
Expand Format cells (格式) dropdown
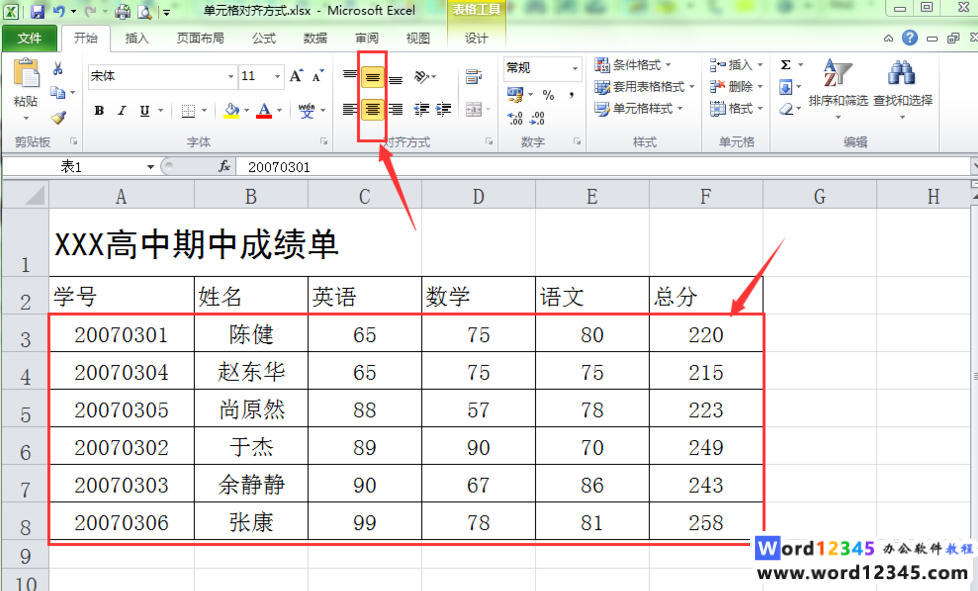coord(760,109)
